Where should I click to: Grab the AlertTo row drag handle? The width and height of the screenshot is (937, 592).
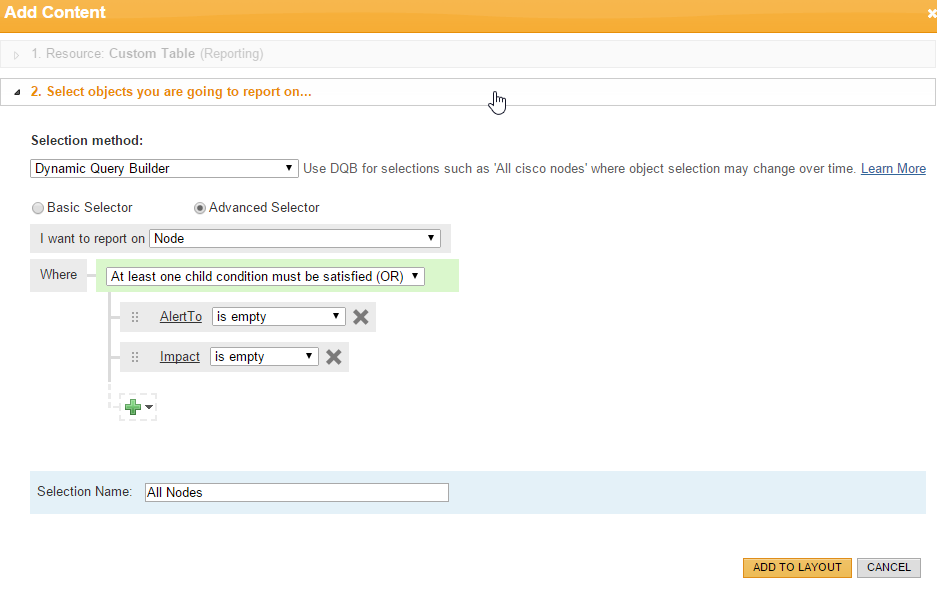point(135,317)
